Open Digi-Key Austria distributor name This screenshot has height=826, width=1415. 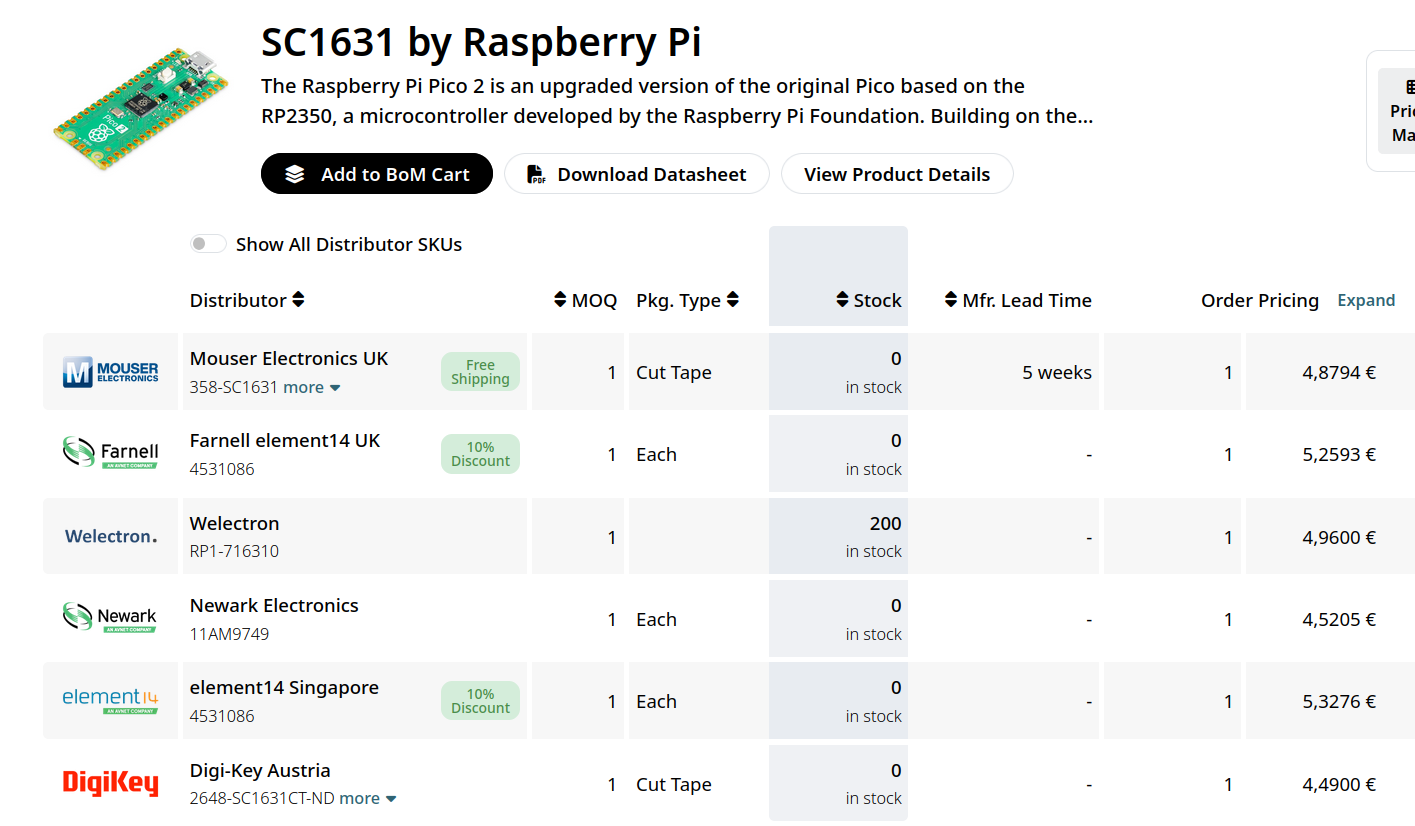[x=260, y=770]
